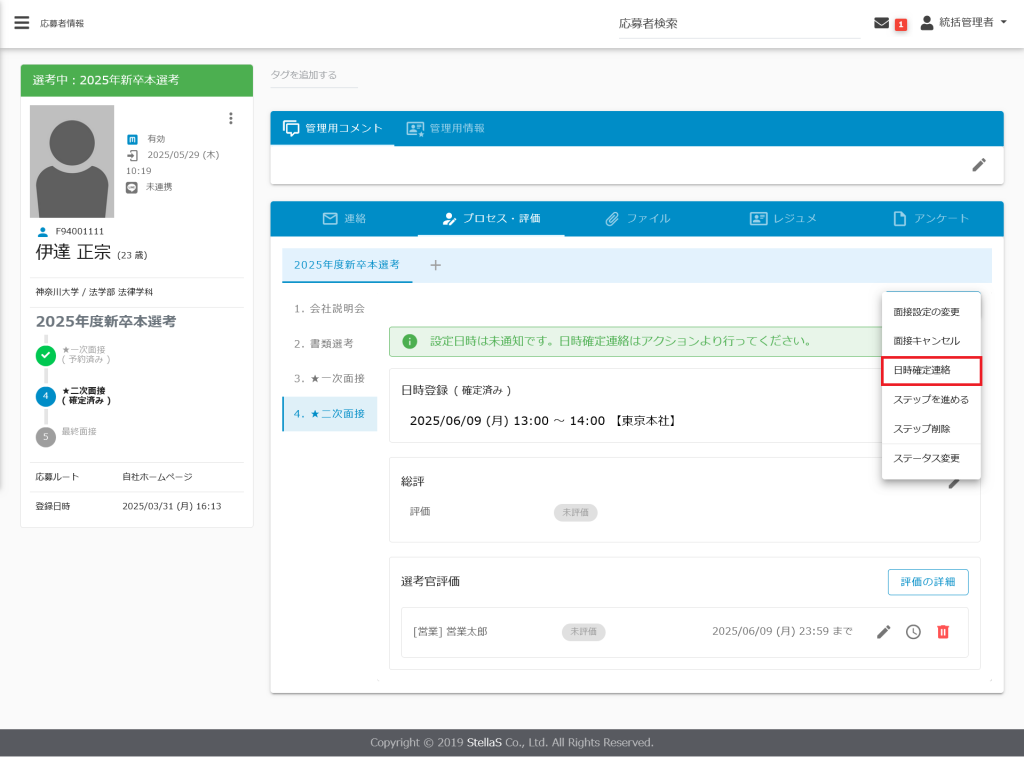Switch to 管理用情報 tab
Image resolution: width=1024 pixels, height=757 pixels.
446,128
